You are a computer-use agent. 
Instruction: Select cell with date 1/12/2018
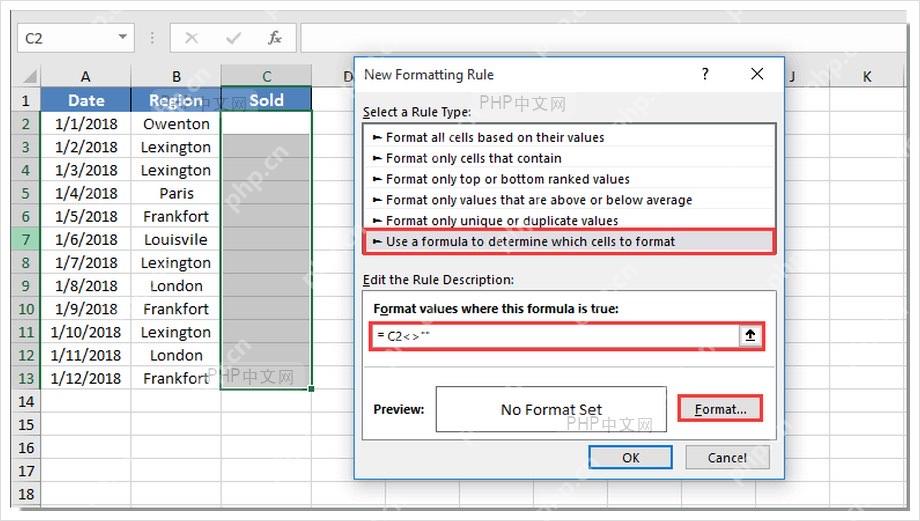(x=86, y=378)
